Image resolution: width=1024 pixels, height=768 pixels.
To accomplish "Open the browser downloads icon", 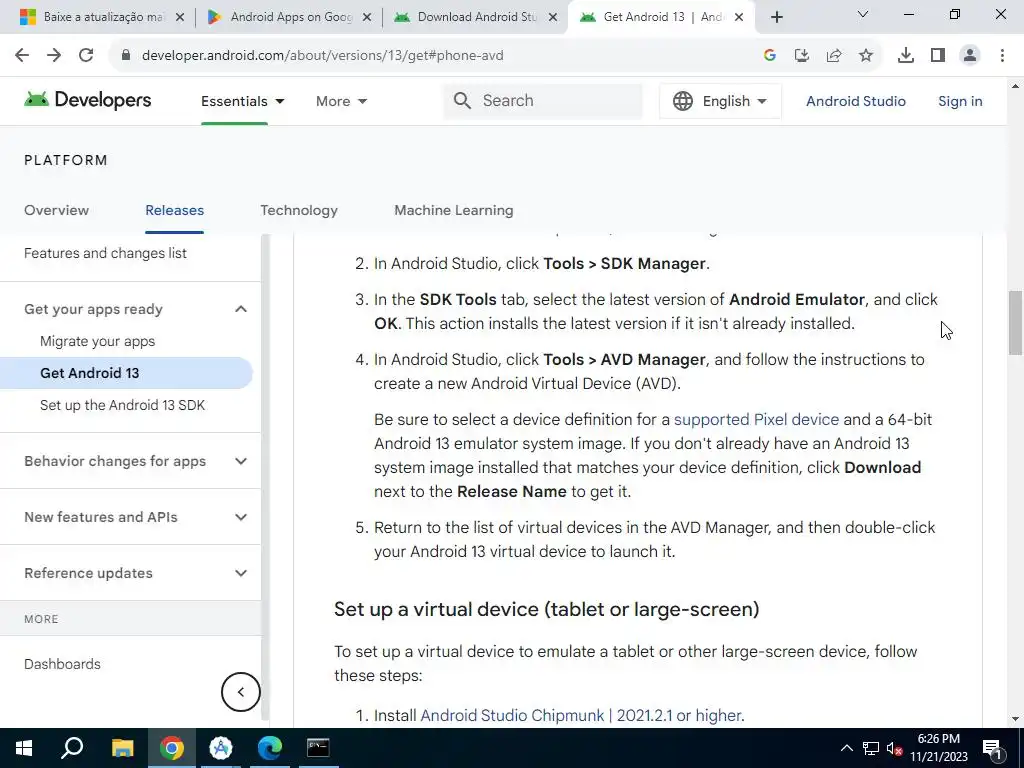I will coord(906,56).
